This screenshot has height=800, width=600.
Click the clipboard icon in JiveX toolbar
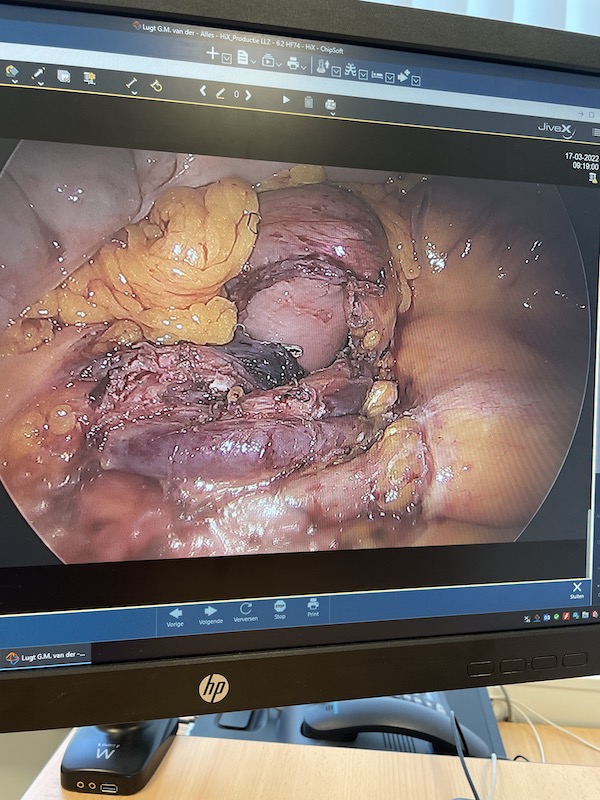tap(309, 102)
